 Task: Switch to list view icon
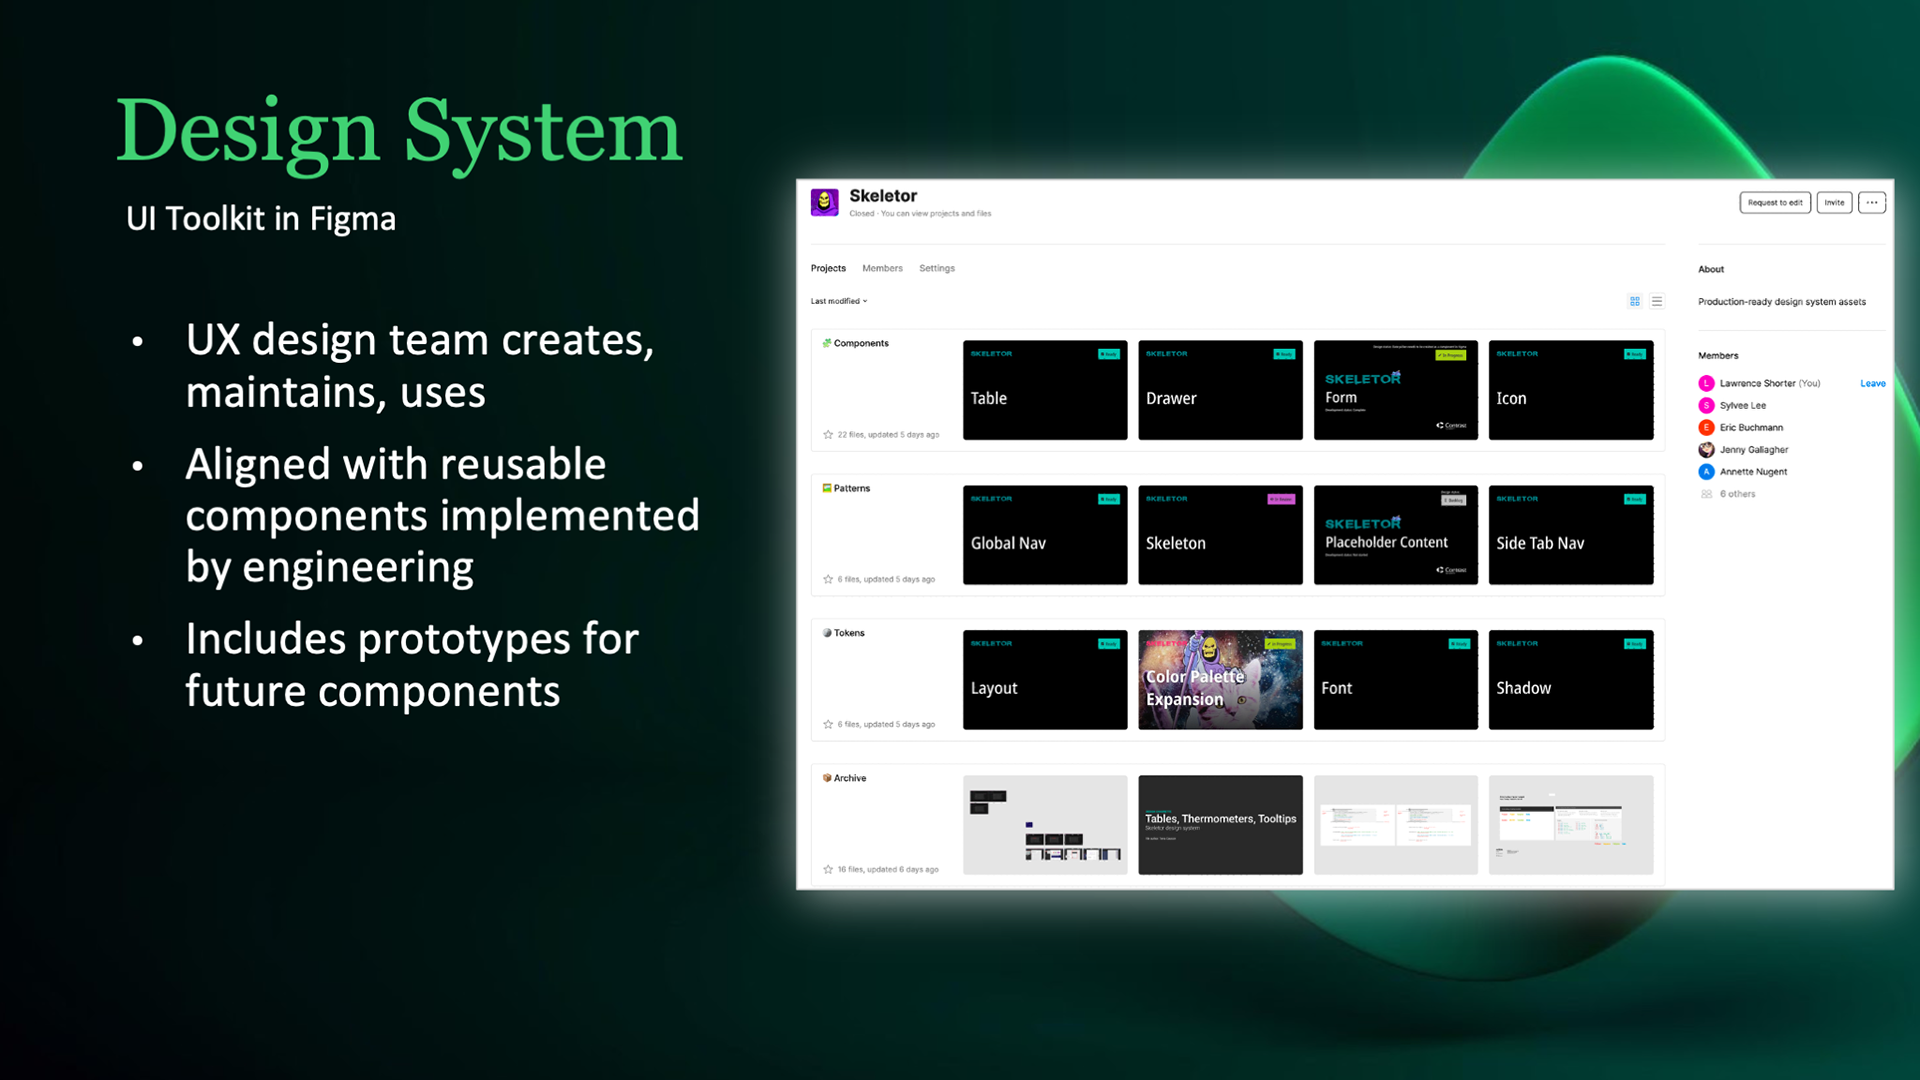1657,301
